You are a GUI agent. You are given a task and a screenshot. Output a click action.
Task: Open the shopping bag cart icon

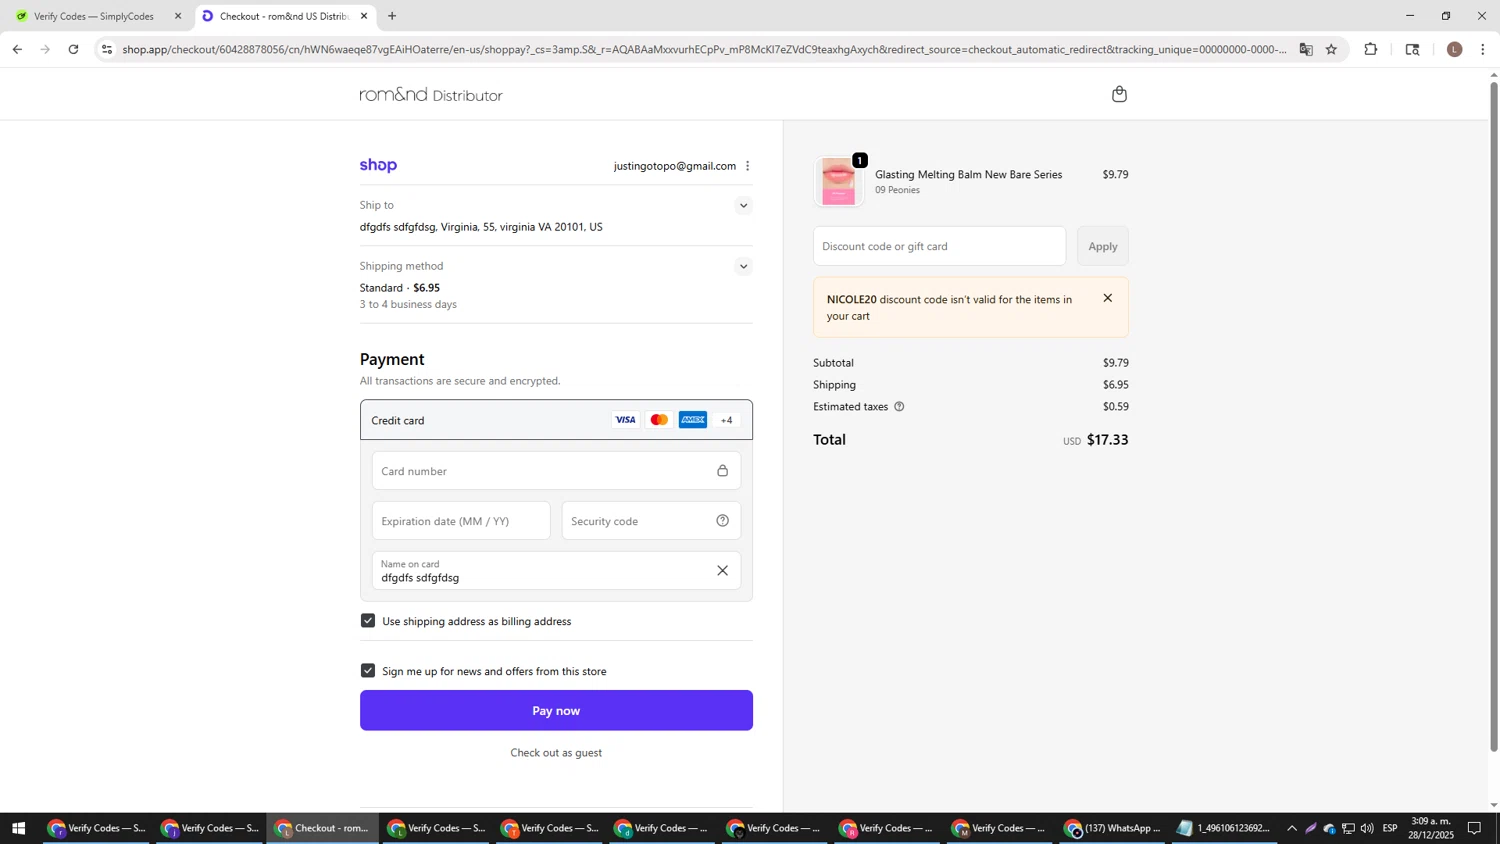click(x=1119, y=94)
